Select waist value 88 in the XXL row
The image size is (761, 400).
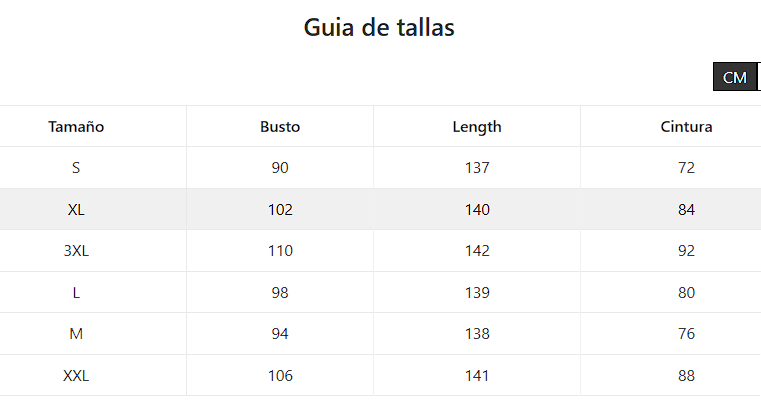tap(686, 376)
